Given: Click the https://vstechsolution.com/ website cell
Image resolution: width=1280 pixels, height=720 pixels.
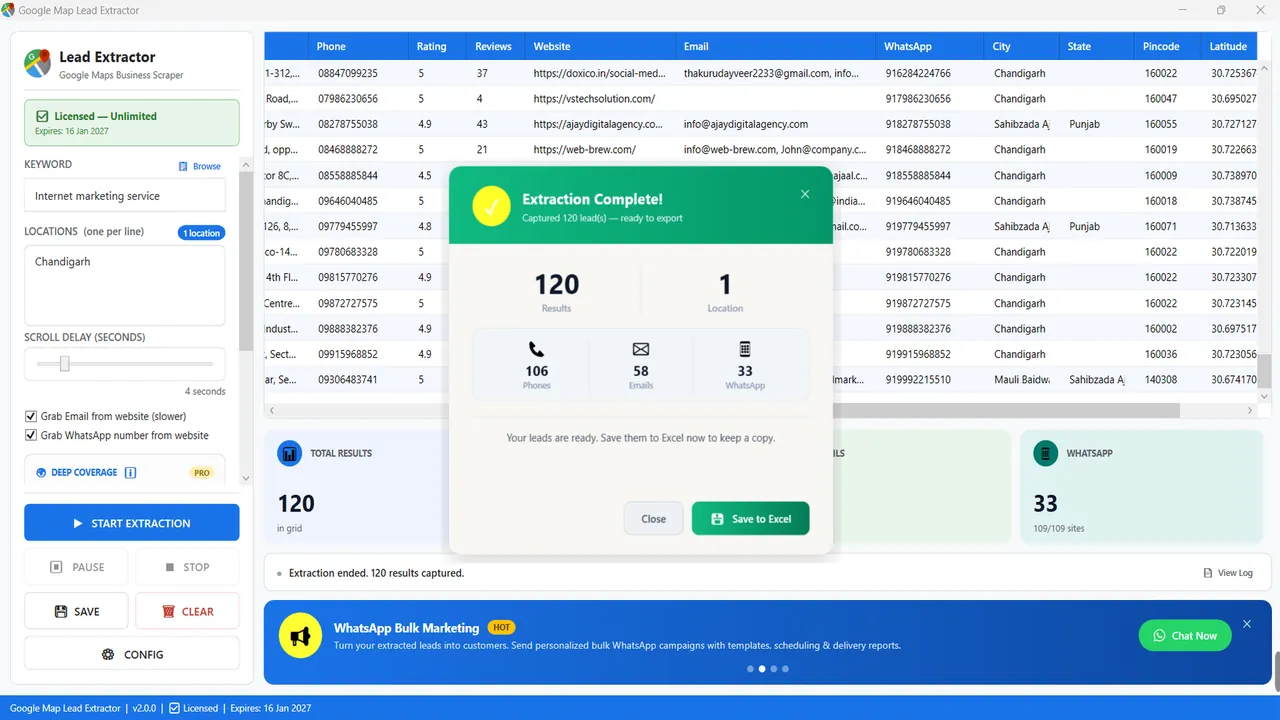Looking at the screenshot, I should (600, 99).
